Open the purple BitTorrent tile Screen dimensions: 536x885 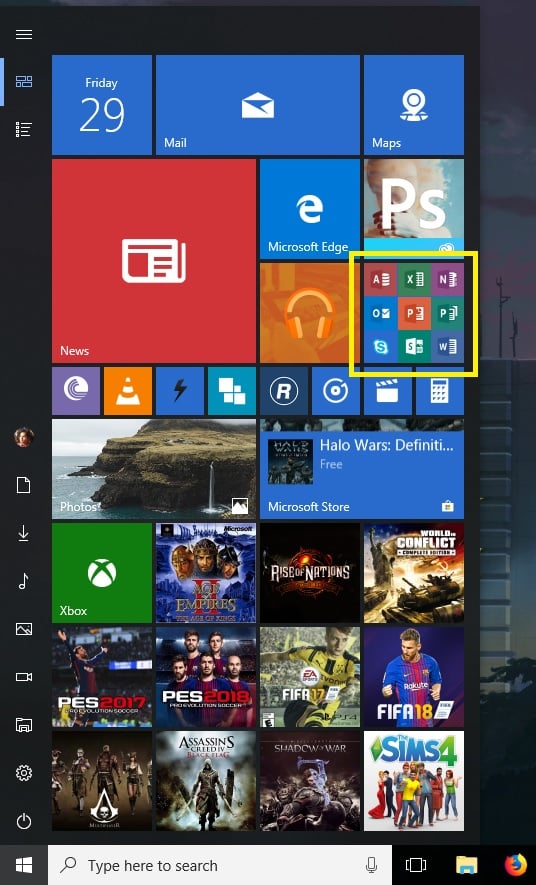76,391
